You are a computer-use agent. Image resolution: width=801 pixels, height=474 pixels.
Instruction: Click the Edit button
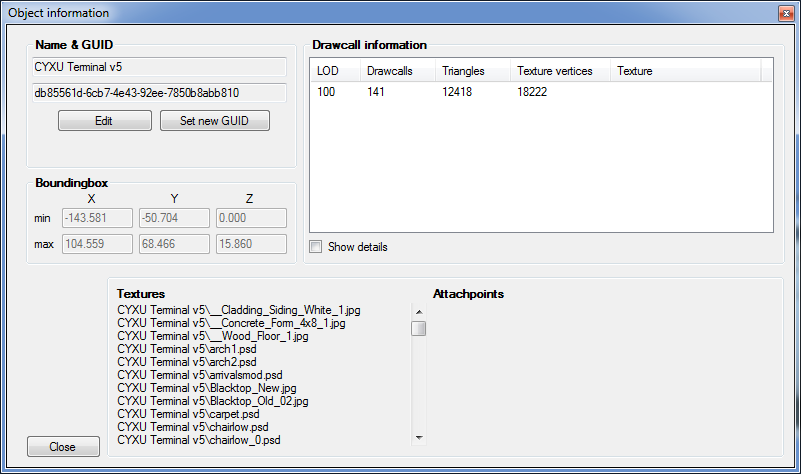click(x=105, y=121)
